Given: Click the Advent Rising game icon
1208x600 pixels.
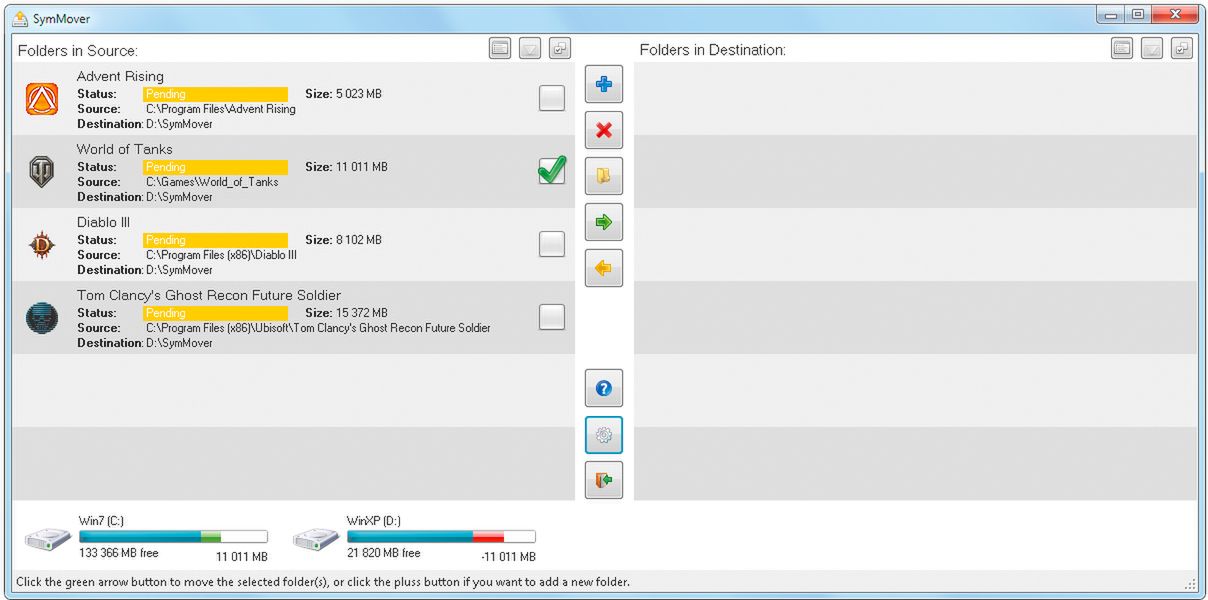Looking at the screenshot, I should [x=42, y=99].
